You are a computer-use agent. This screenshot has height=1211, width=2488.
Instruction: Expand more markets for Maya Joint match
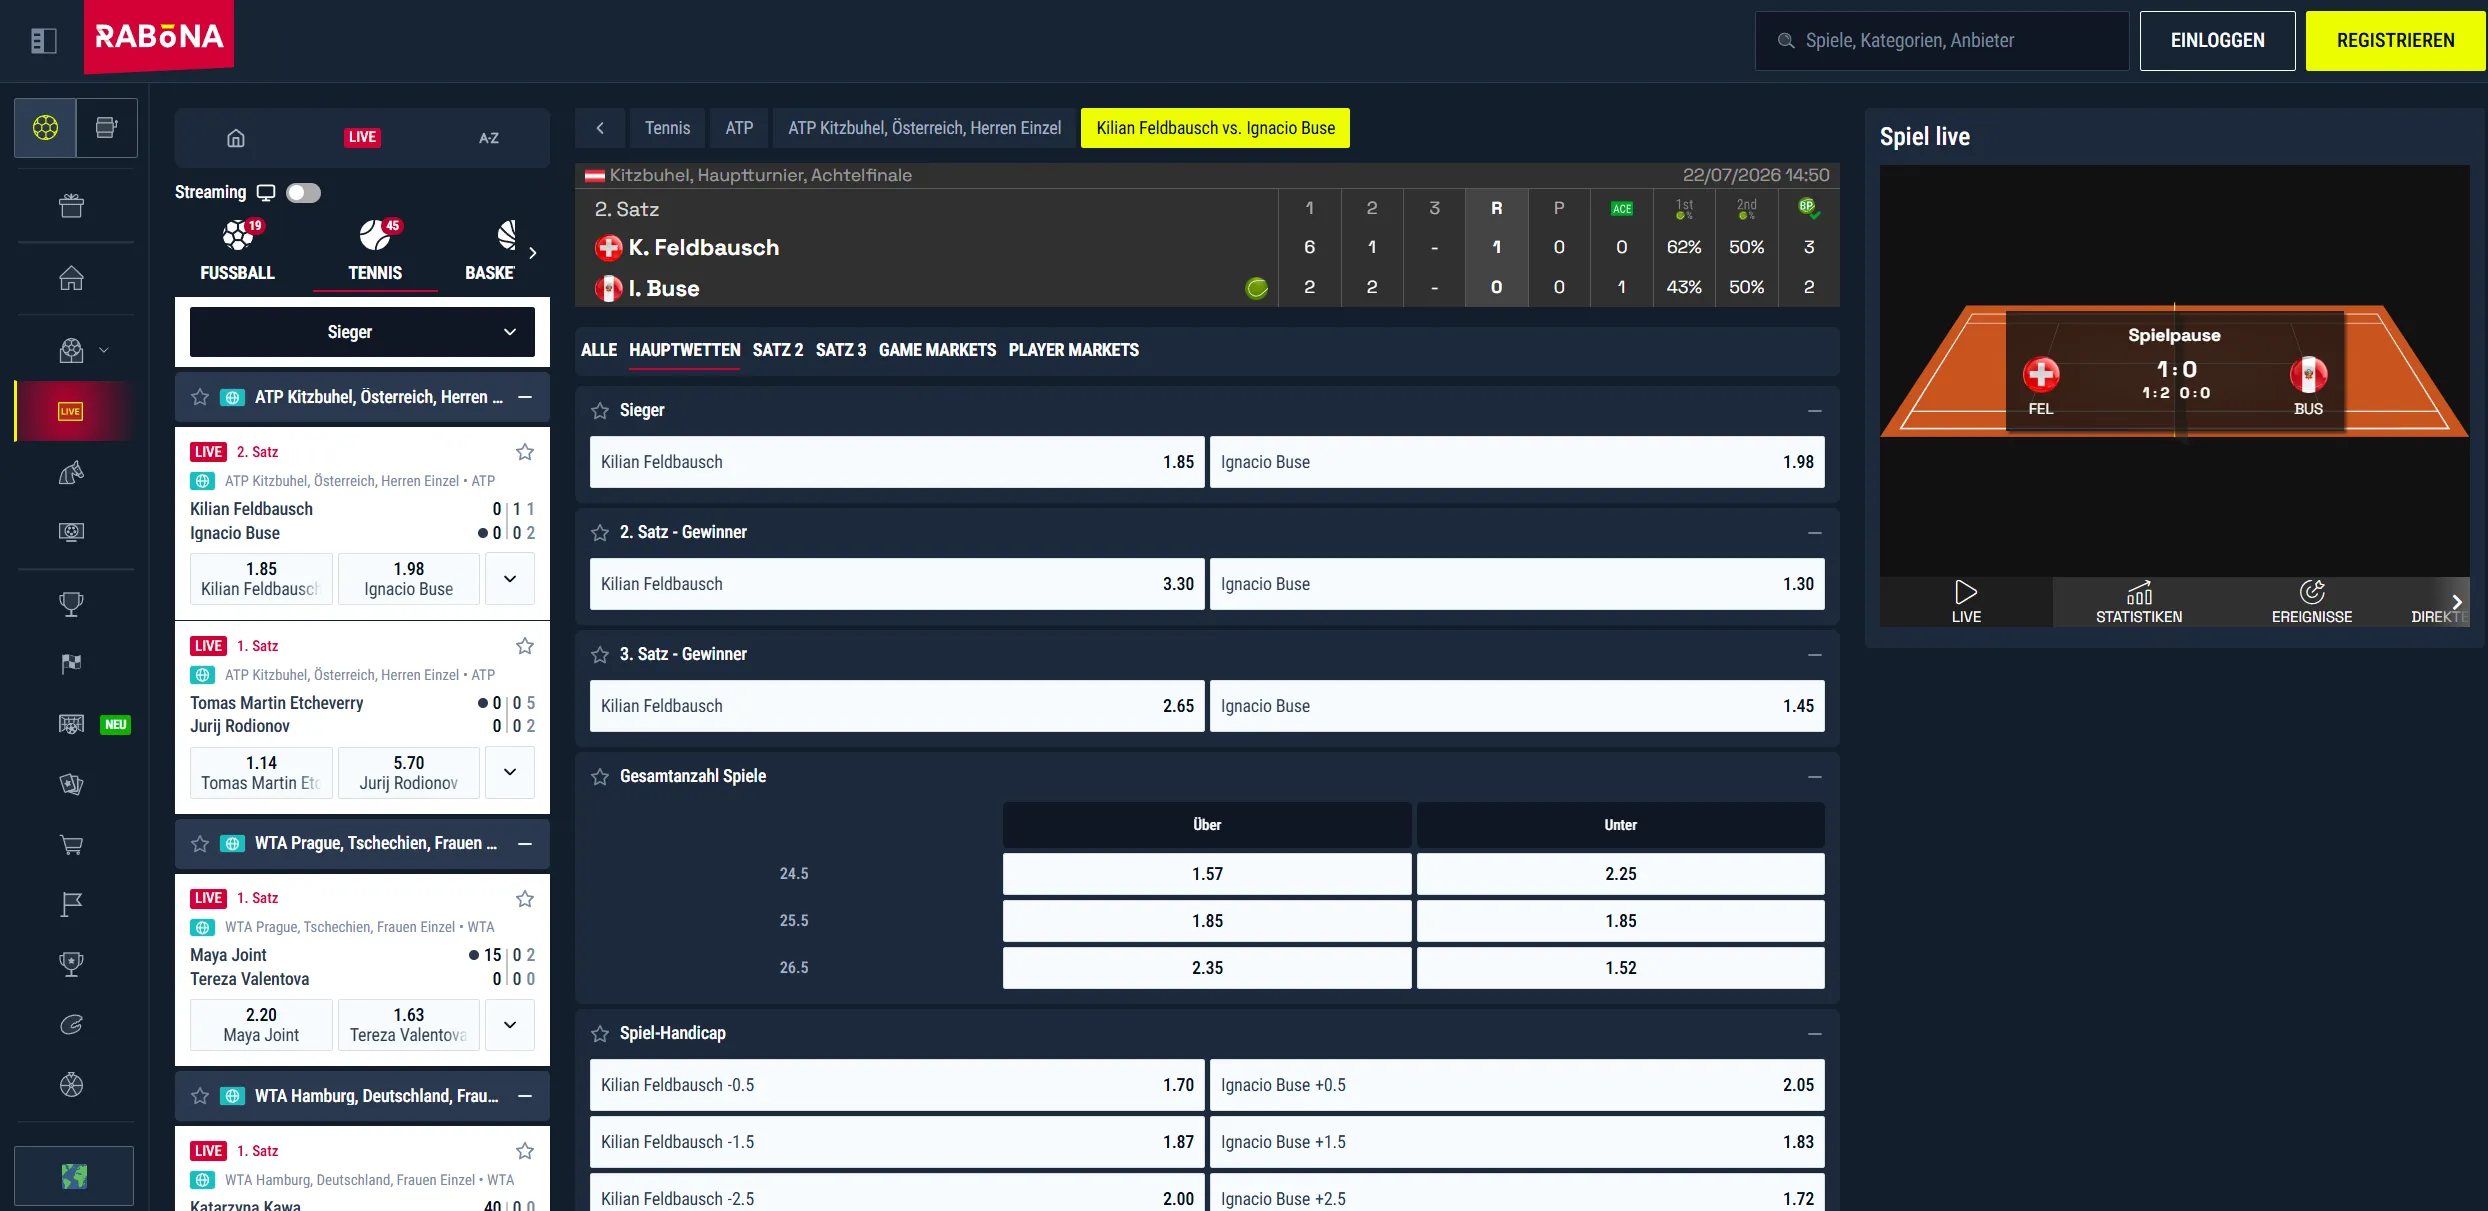point(510,1024)
